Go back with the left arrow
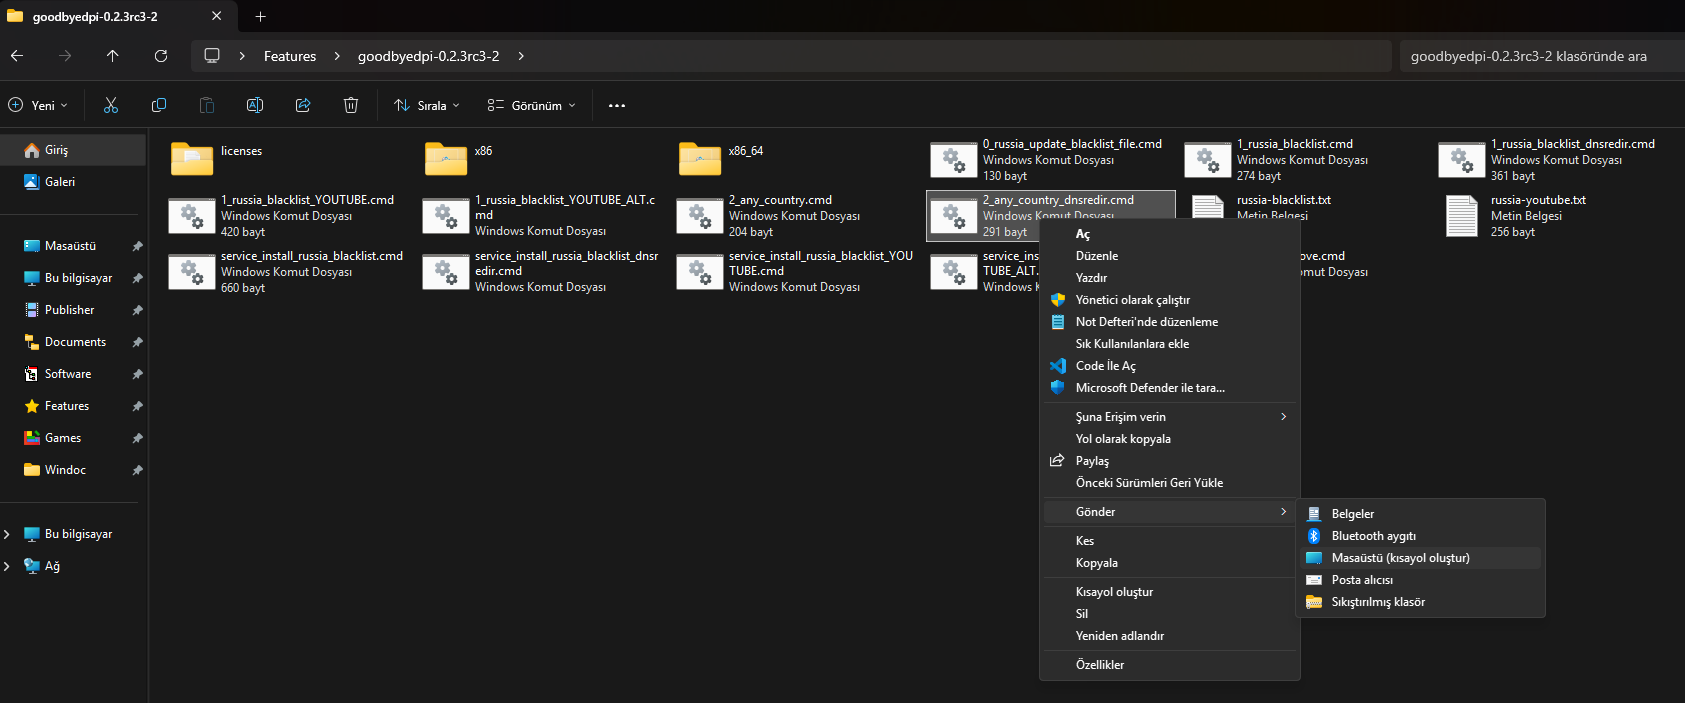Image resolution: width=1685 pixels, height=703 pixels. 17,56
